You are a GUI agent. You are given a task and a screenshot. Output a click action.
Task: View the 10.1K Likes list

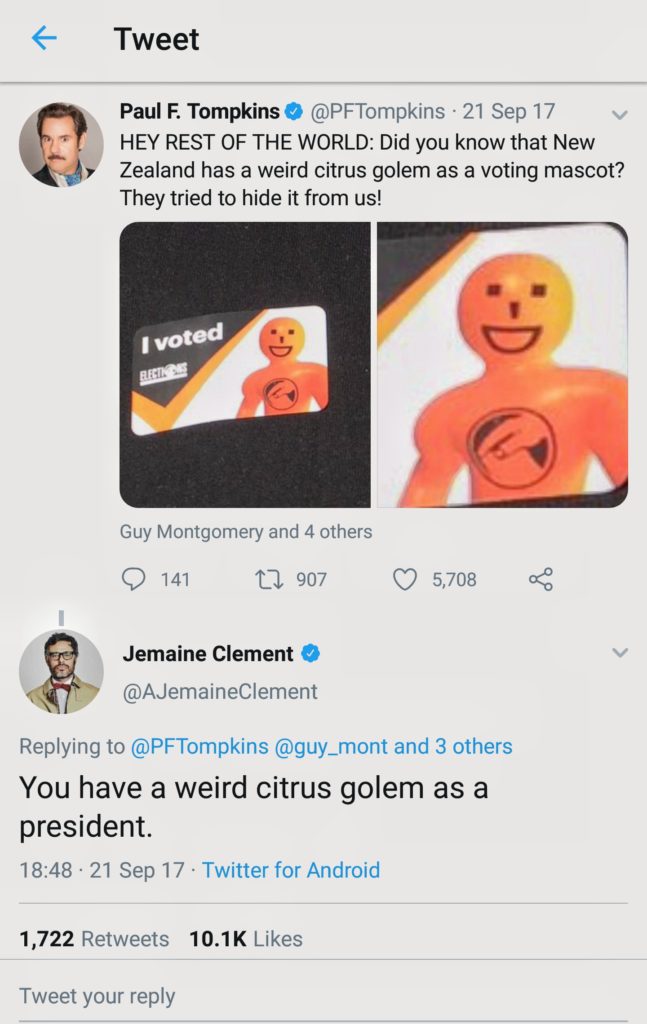246,938
